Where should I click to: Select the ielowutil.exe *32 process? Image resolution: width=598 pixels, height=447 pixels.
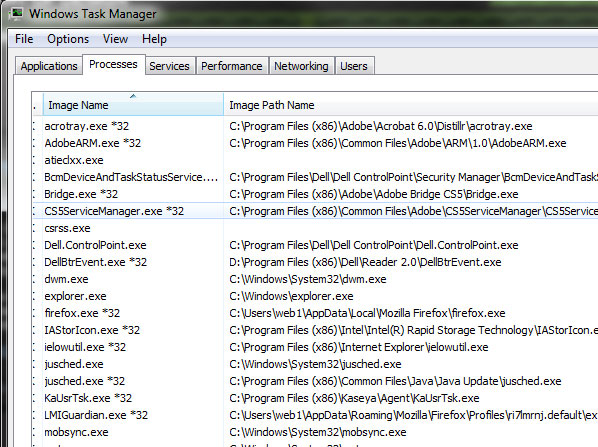coord(85,347)
